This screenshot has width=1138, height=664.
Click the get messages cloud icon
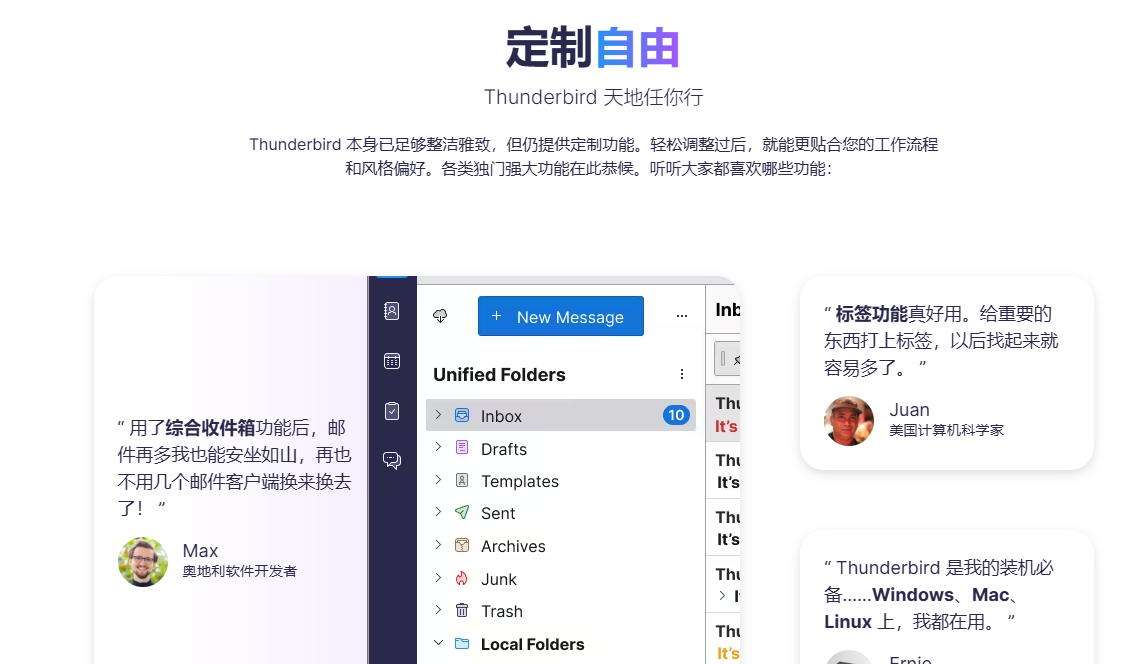tap(440, 316)
